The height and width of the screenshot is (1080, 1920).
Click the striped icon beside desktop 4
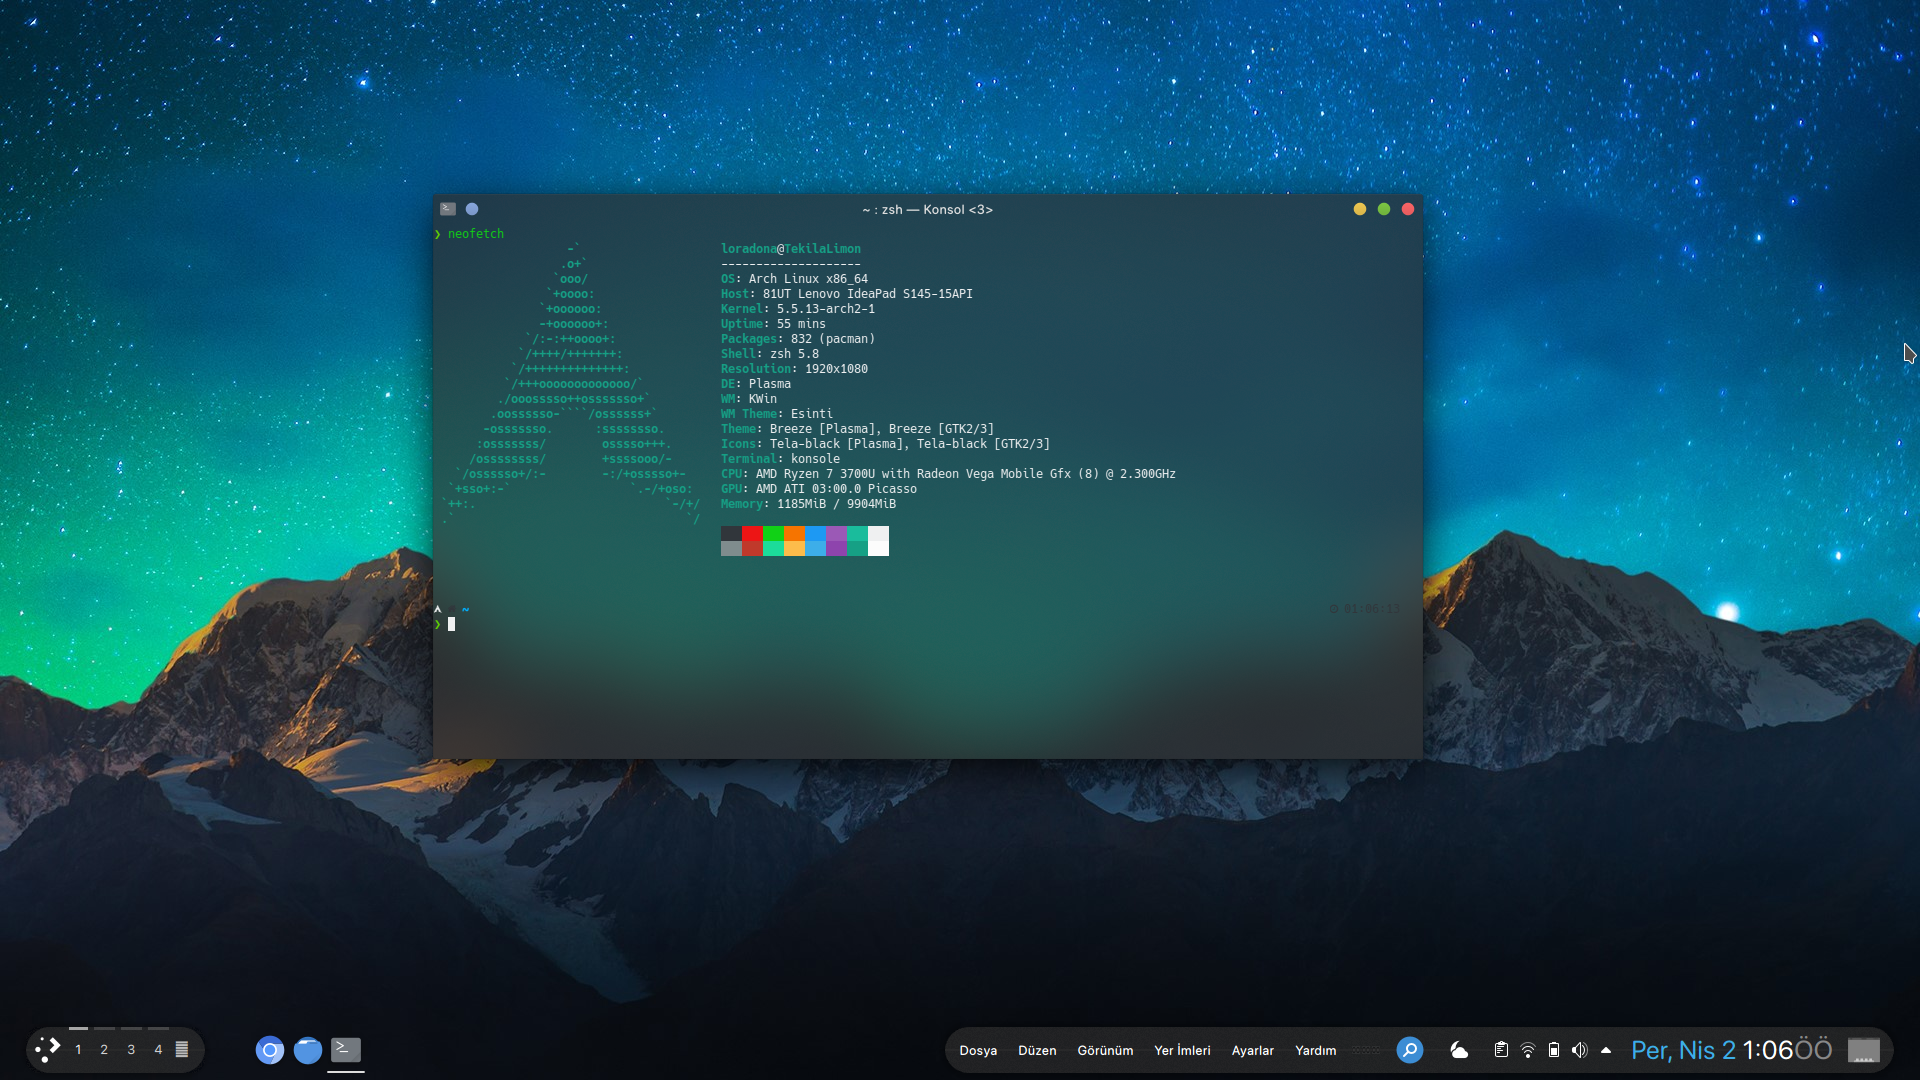pyautogui.click(x=182, y=1049)
